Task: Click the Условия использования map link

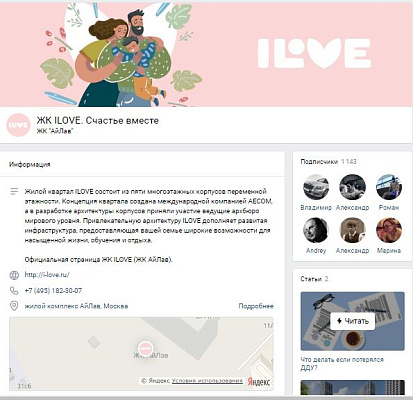Action: [x=207, y=381]
